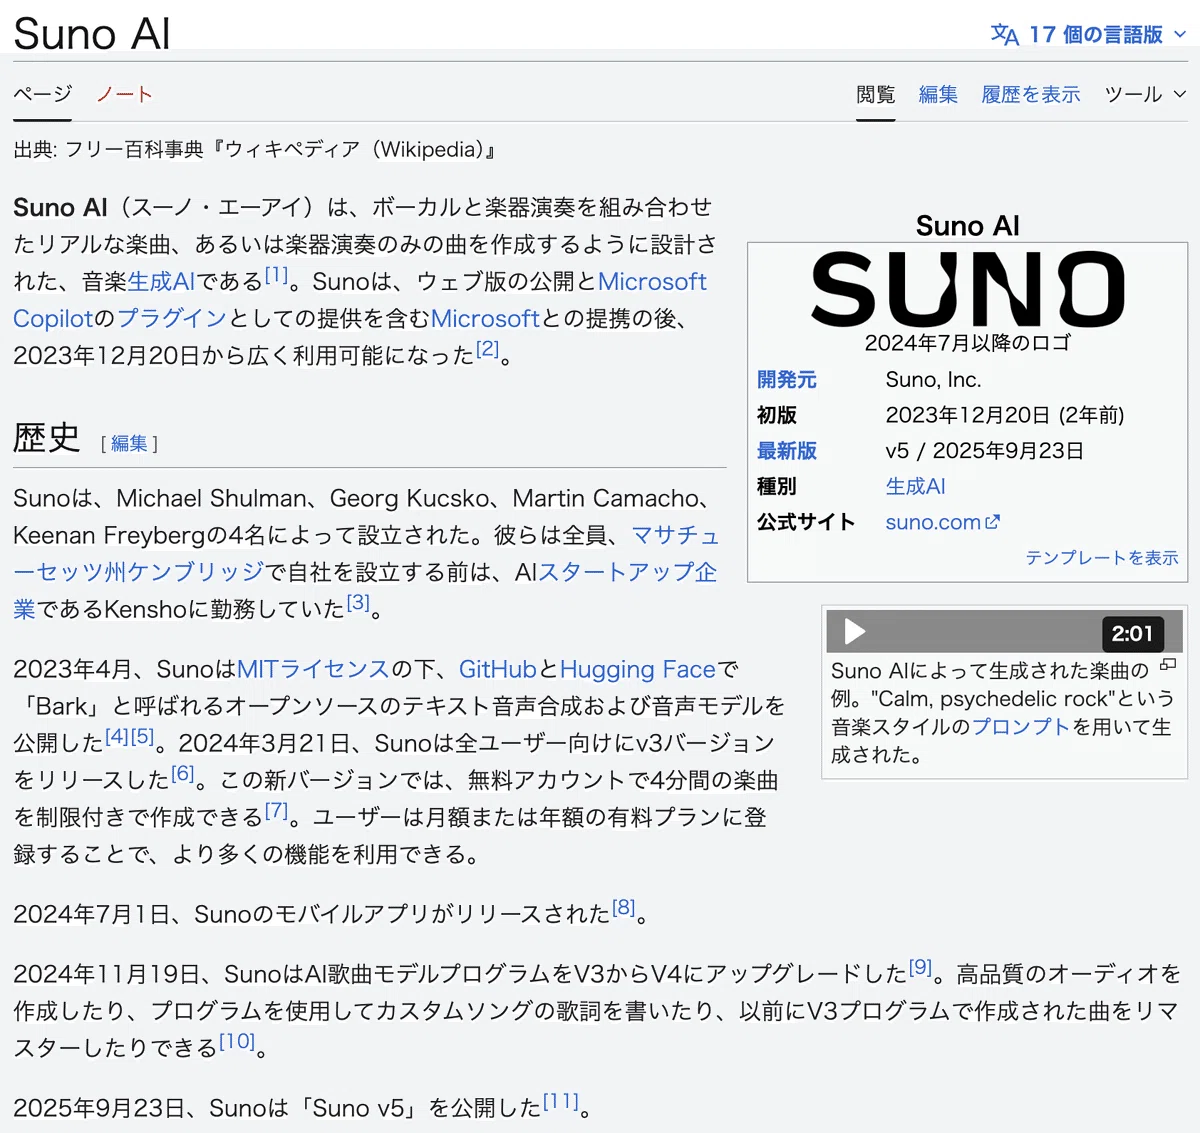Open citation [6] footnote
The width and height of the screenshot is (1200, 1133).
click(182, 774)
